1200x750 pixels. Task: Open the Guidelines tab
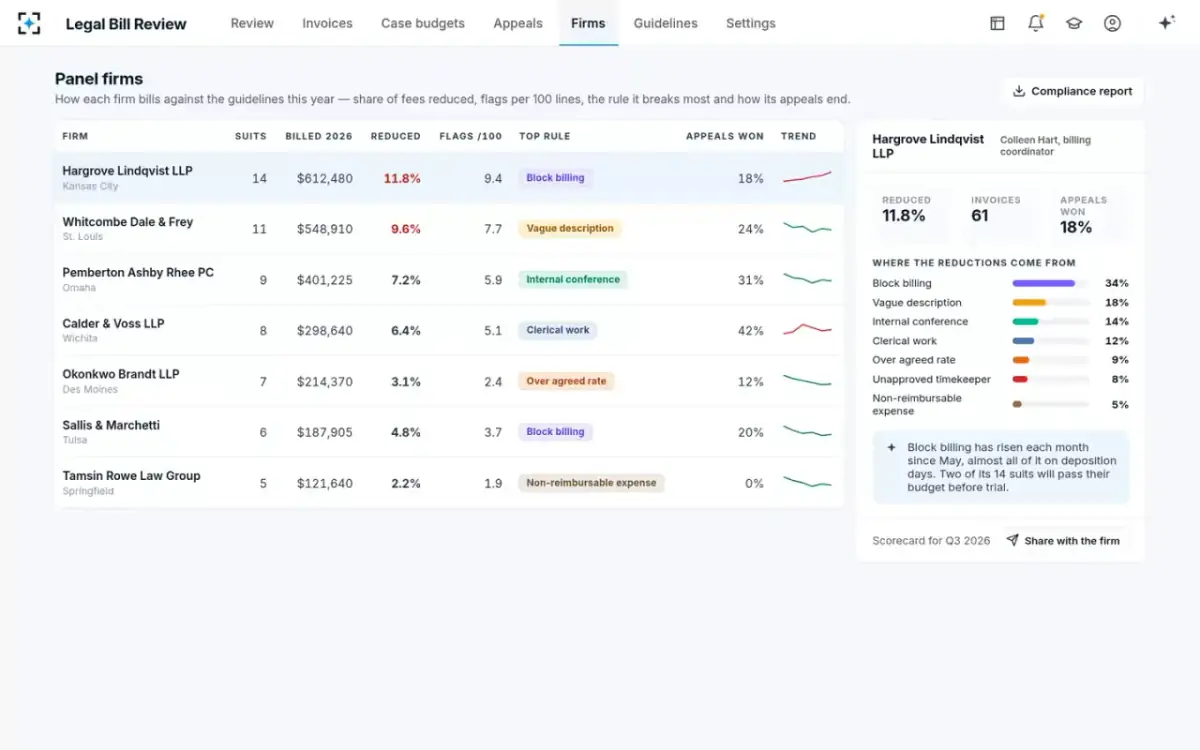(x=666, y=23)
